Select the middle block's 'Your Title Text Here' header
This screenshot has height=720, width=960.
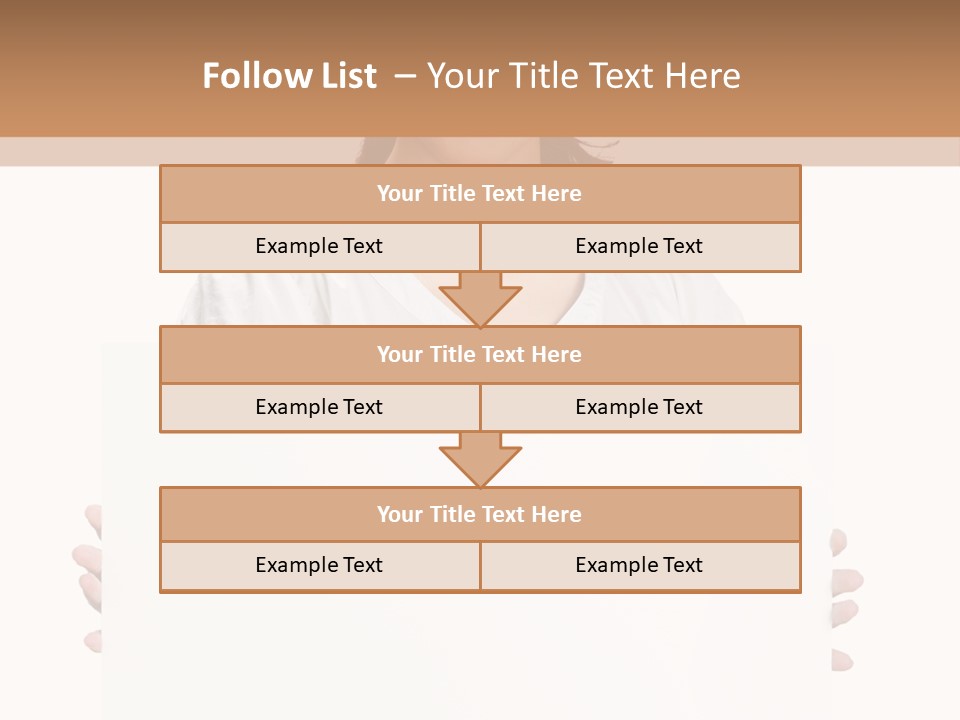479,354
